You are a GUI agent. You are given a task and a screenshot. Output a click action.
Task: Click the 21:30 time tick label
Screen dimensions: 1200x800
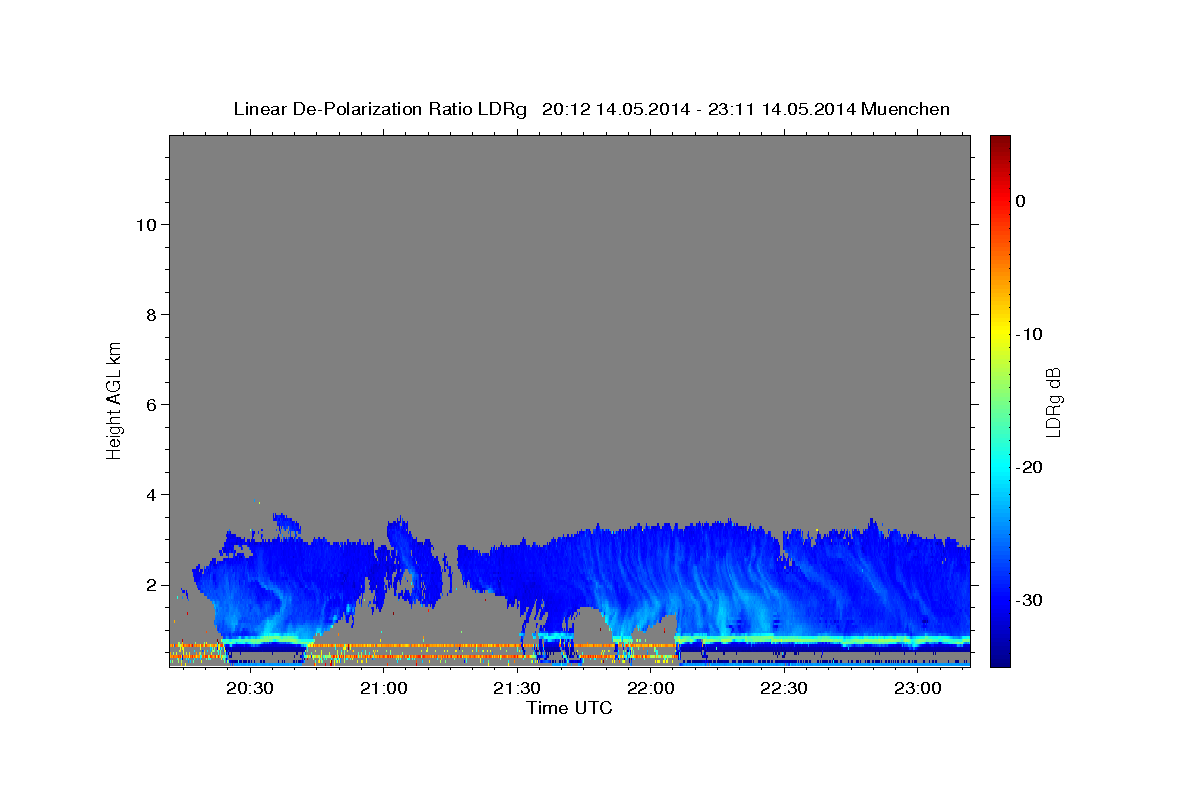pyautogui.click(x=516, y=688)
